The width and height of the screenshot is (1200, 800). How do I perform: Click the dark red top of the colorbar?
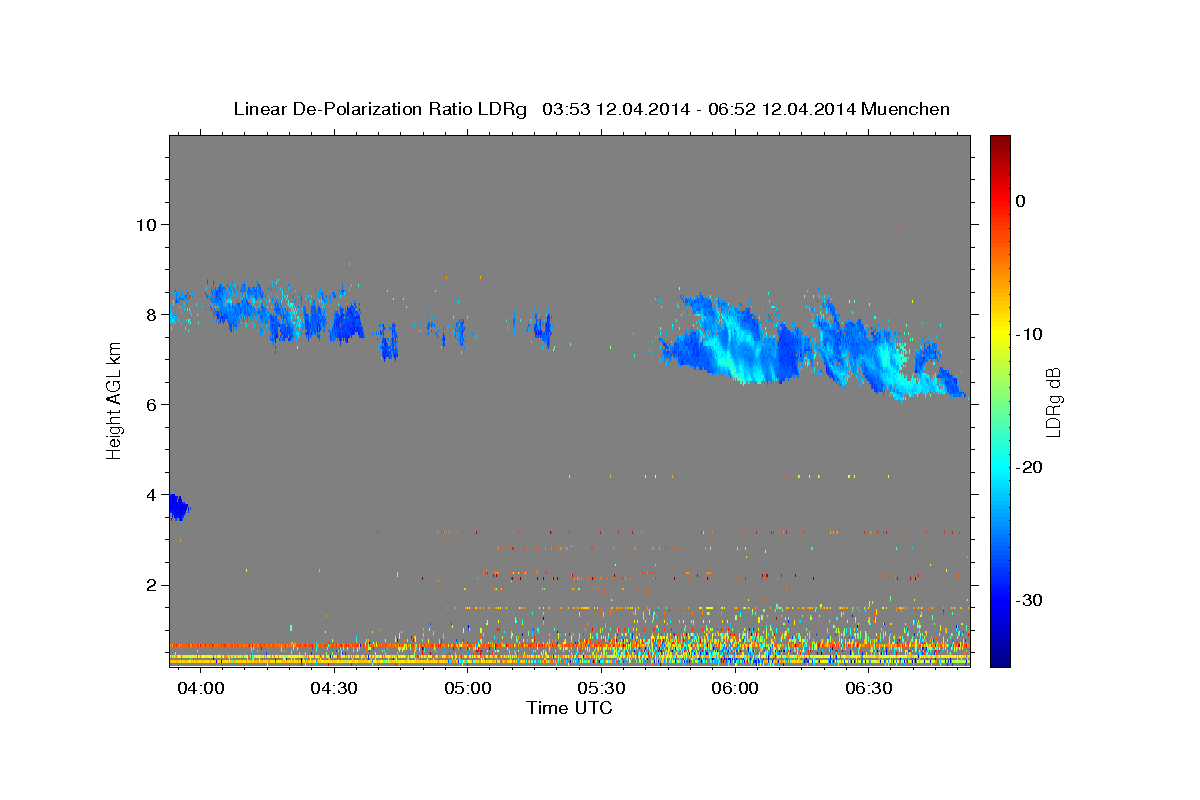coord(1000,143)
